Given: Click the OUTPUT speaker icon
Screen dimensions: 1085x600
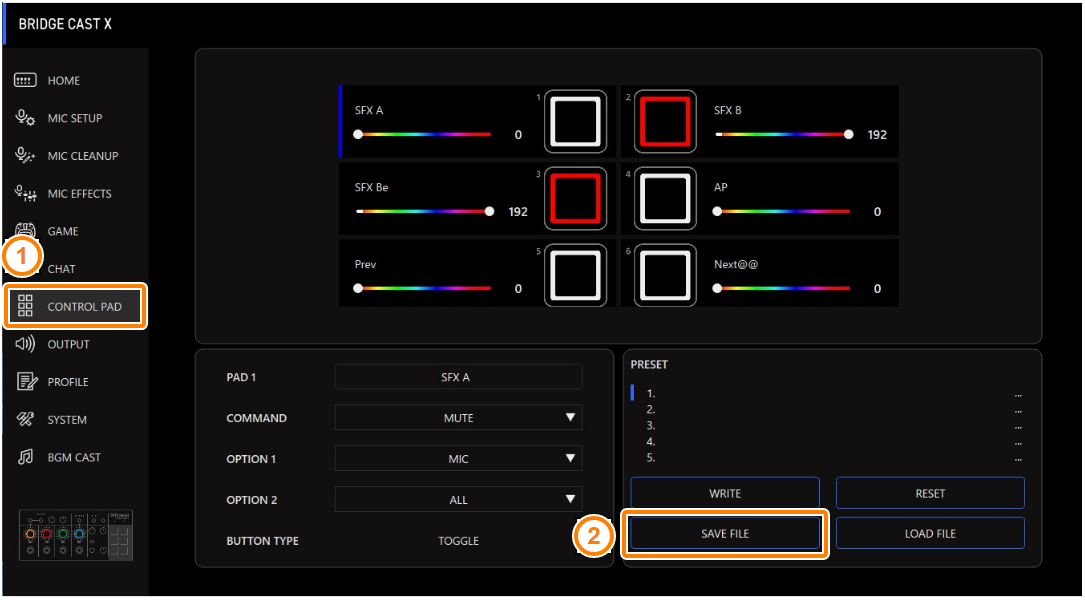Looking at the screenshot, I should pyautogui.click(x=25, y=344).
